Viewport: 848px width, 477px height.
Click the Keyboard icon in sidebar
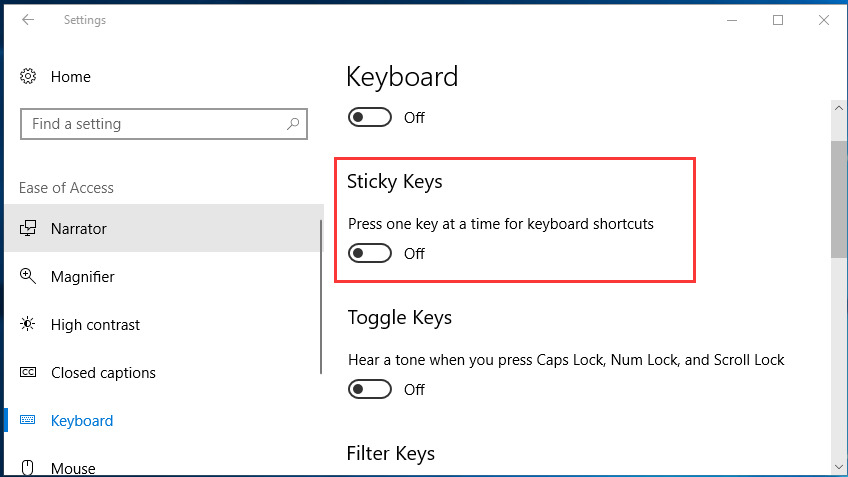point(28,420)
